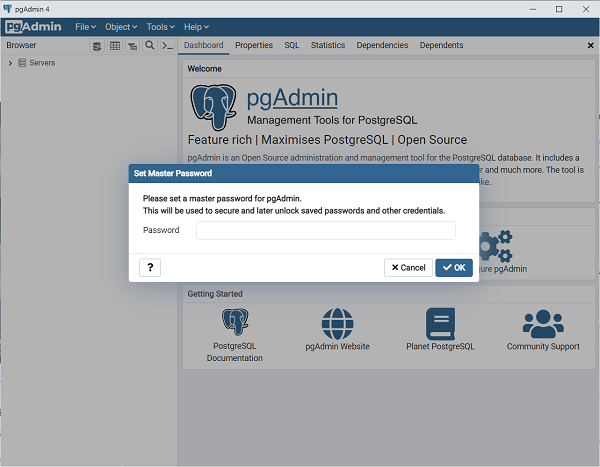Click the Password label in the dialog
The width and height of the screenshot is (600, 467).
coord(161,230)
